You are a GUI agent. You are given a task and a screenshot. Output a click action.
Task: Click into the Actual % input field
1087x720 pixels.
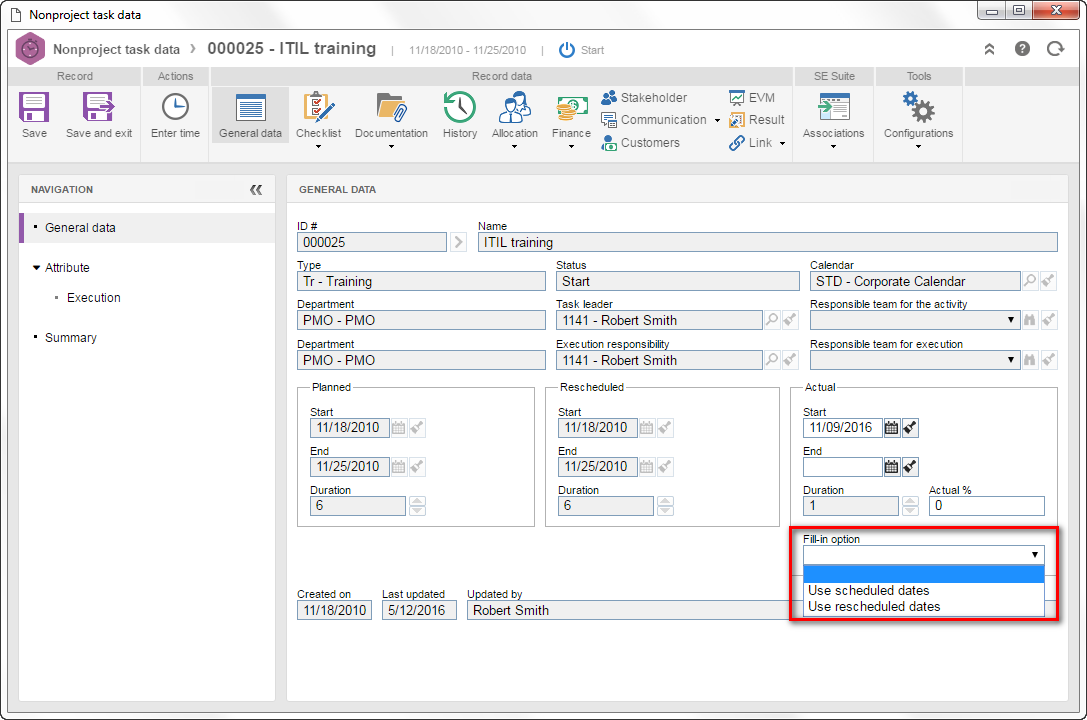coord(986,506)
